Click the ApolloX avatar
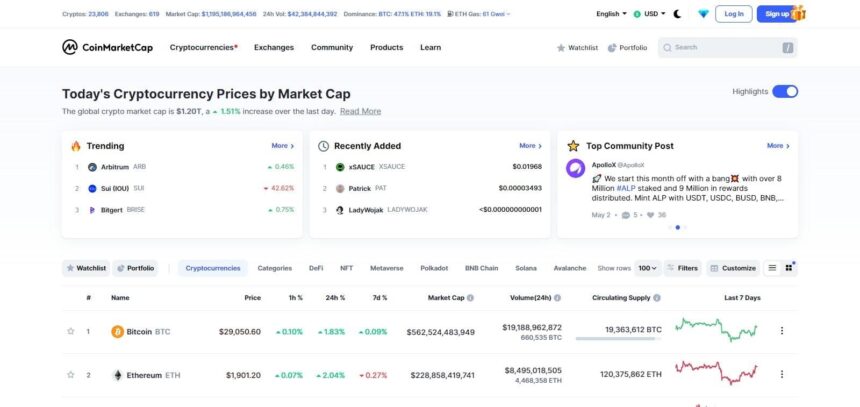This screenshot has height=407, width=860. coord(575,168)
